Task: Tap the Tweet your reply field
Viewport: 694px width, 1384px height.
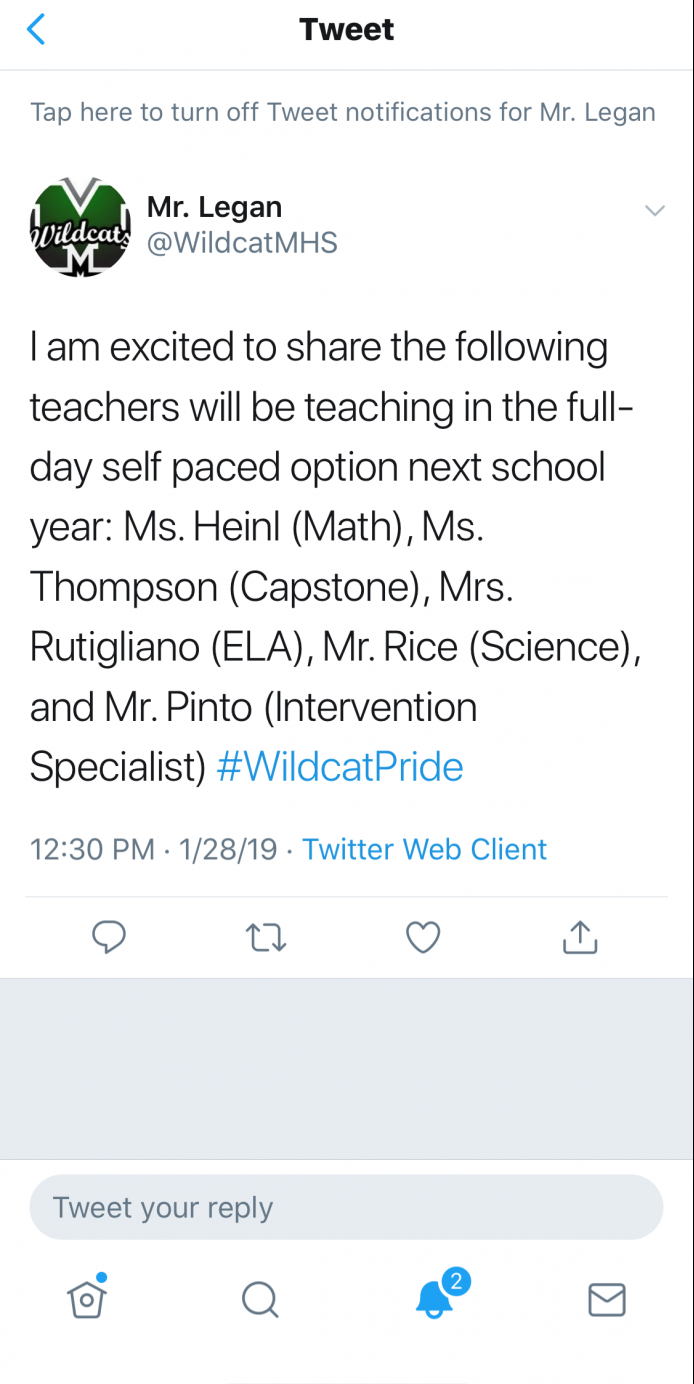Action: coord(346,1207)
